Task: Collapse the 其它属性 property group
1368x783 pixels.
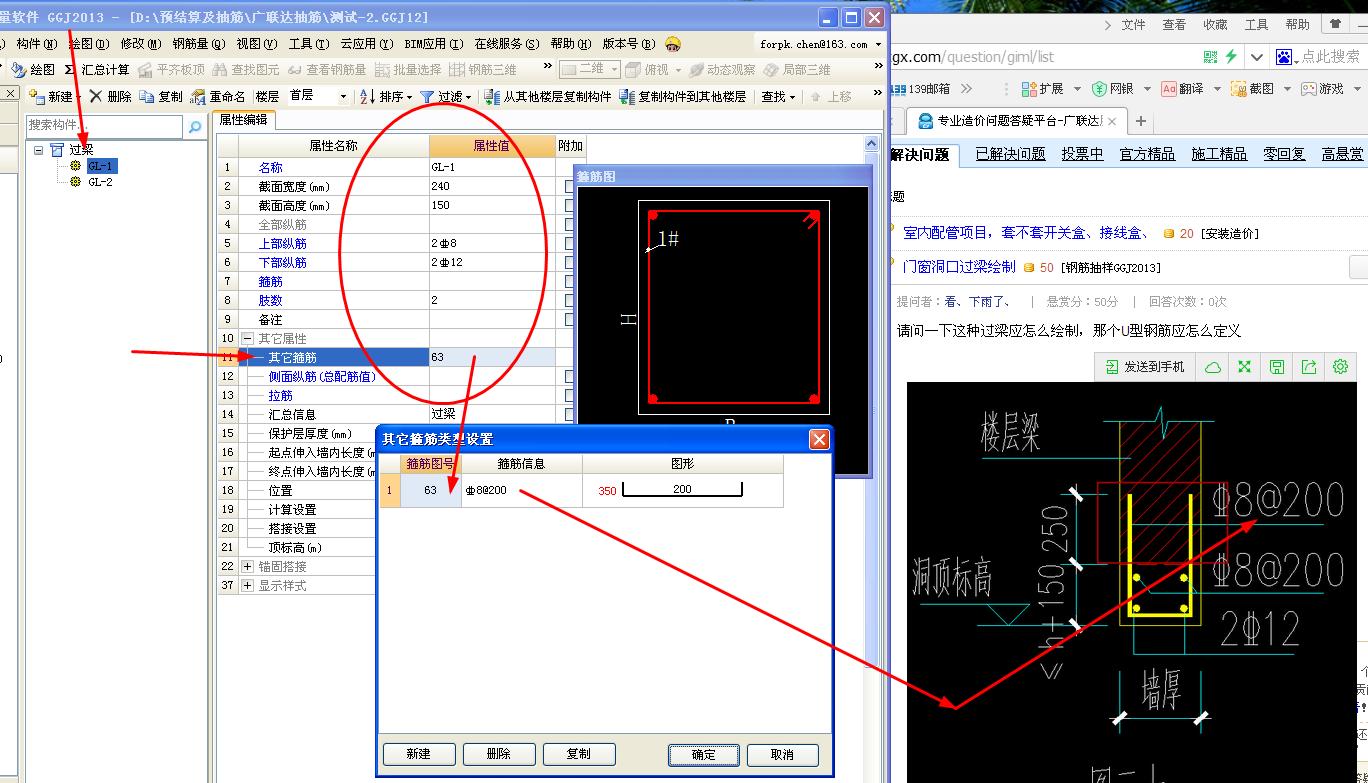Action: click(248, 338)
